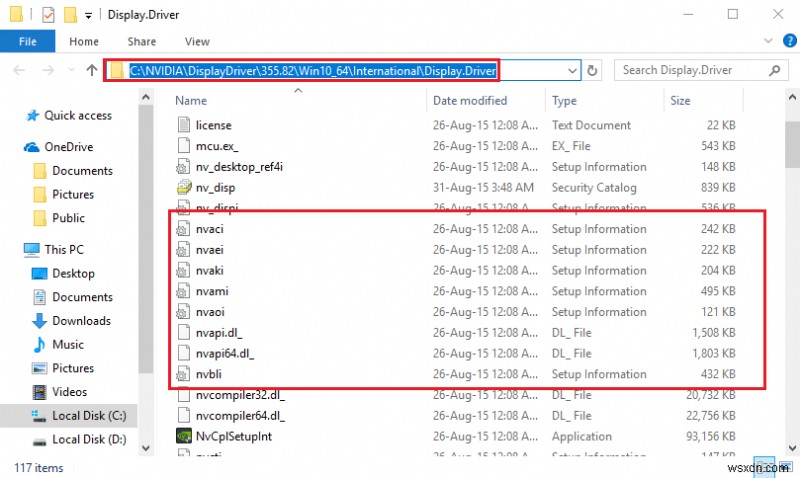Select the nvbli file icon
Image resolution: width=800 pixels, height=478 pixels.
(184, 374)
